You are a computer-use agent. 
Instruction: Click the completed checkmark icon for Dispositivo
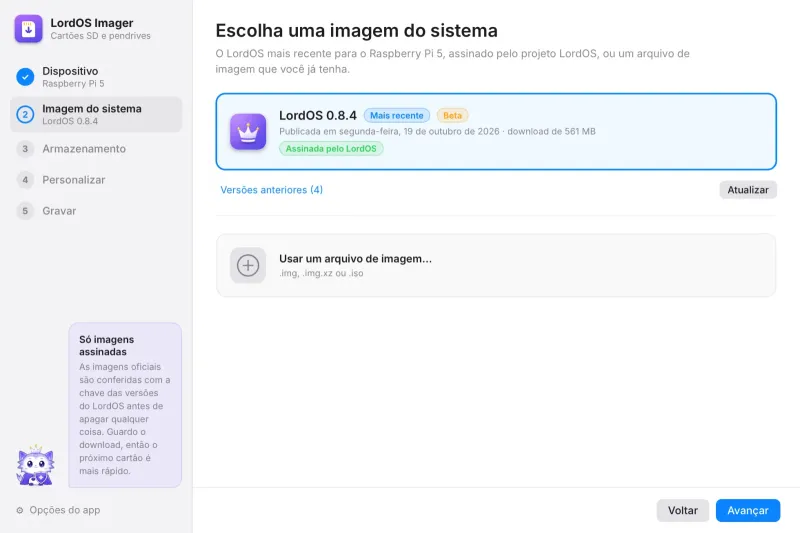pos(25,77)
